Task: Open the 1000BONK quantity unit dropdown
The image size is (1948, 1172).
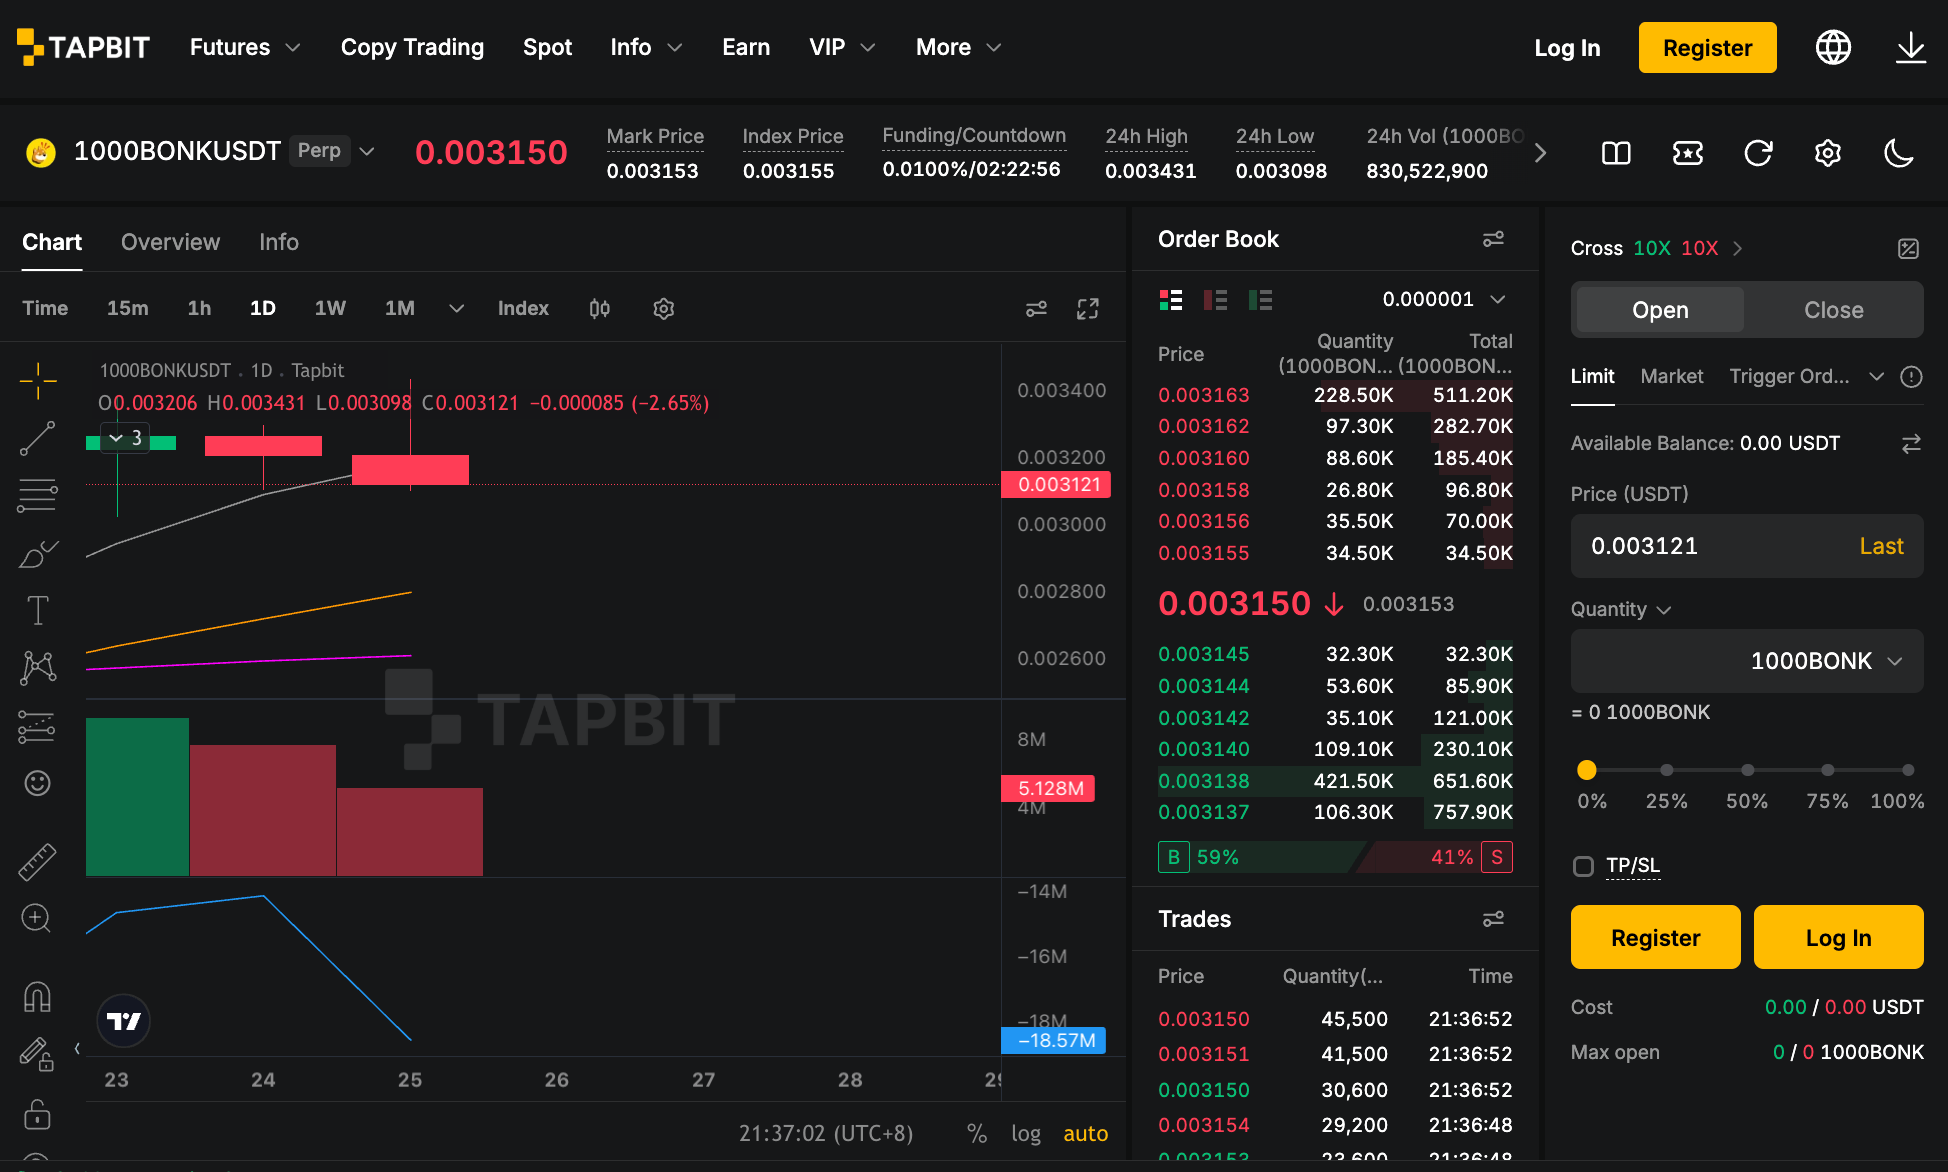Action: (1826, 661)
